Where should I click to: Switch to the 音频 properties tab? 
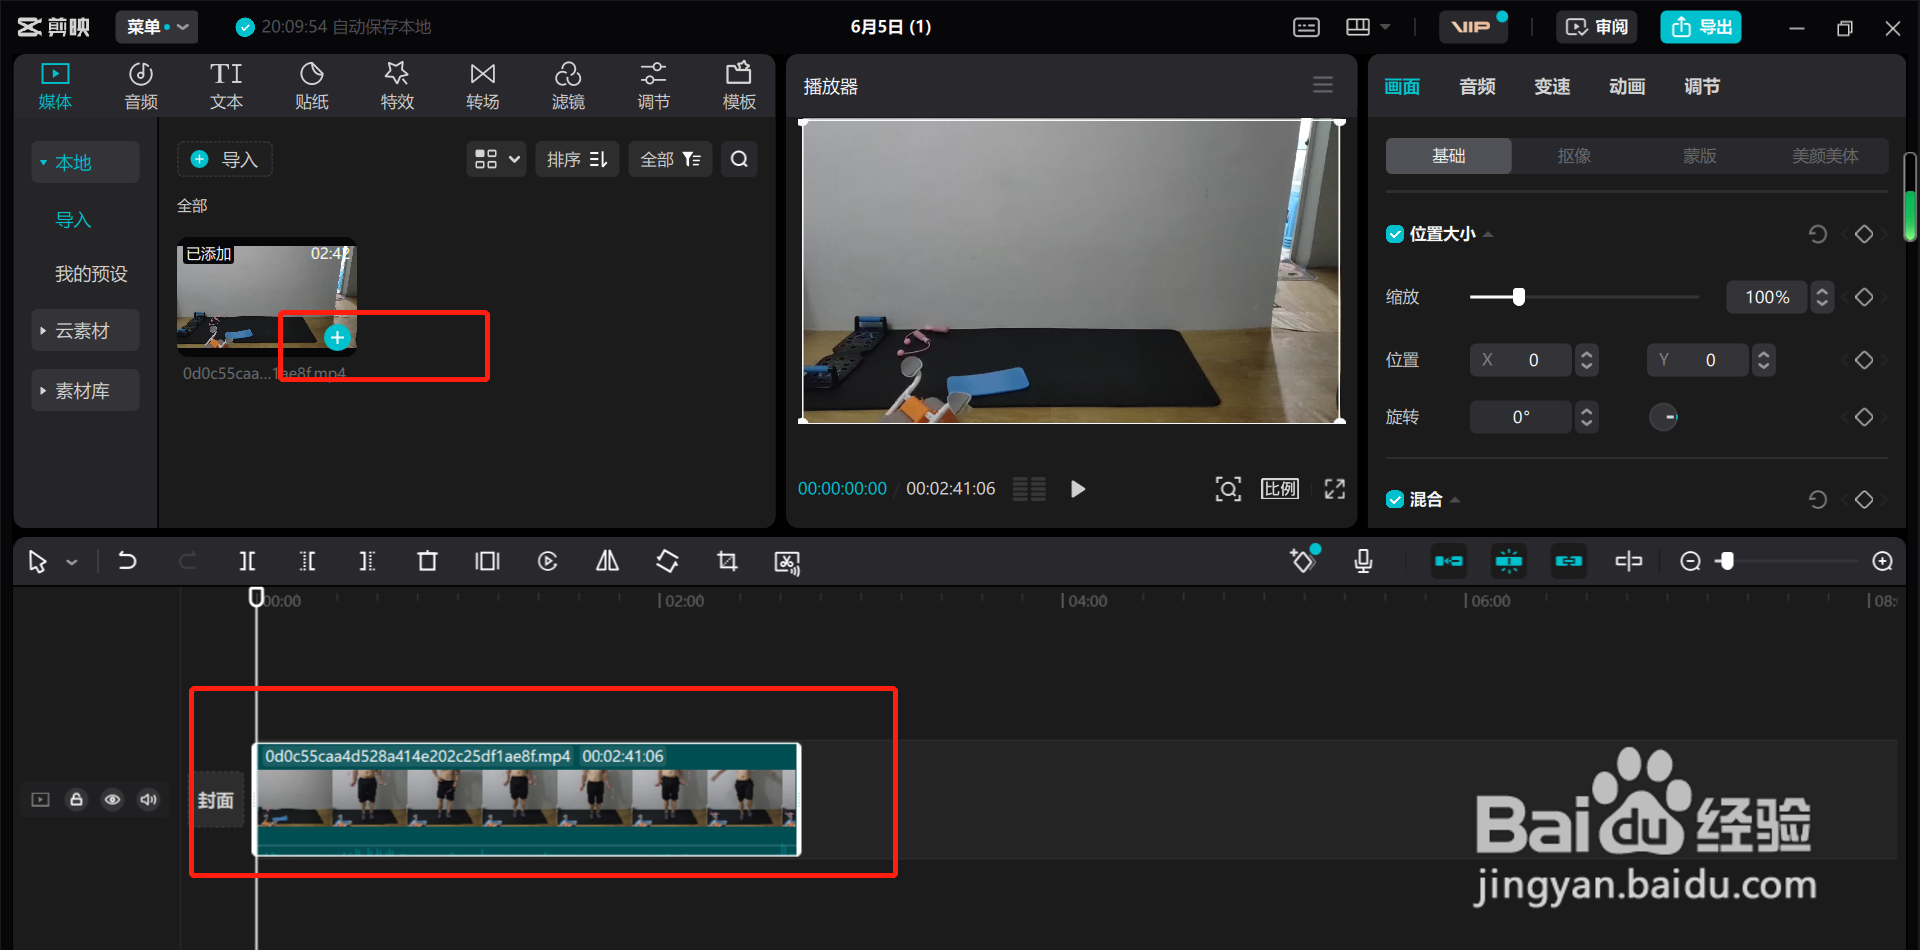tap(1477, 87)
